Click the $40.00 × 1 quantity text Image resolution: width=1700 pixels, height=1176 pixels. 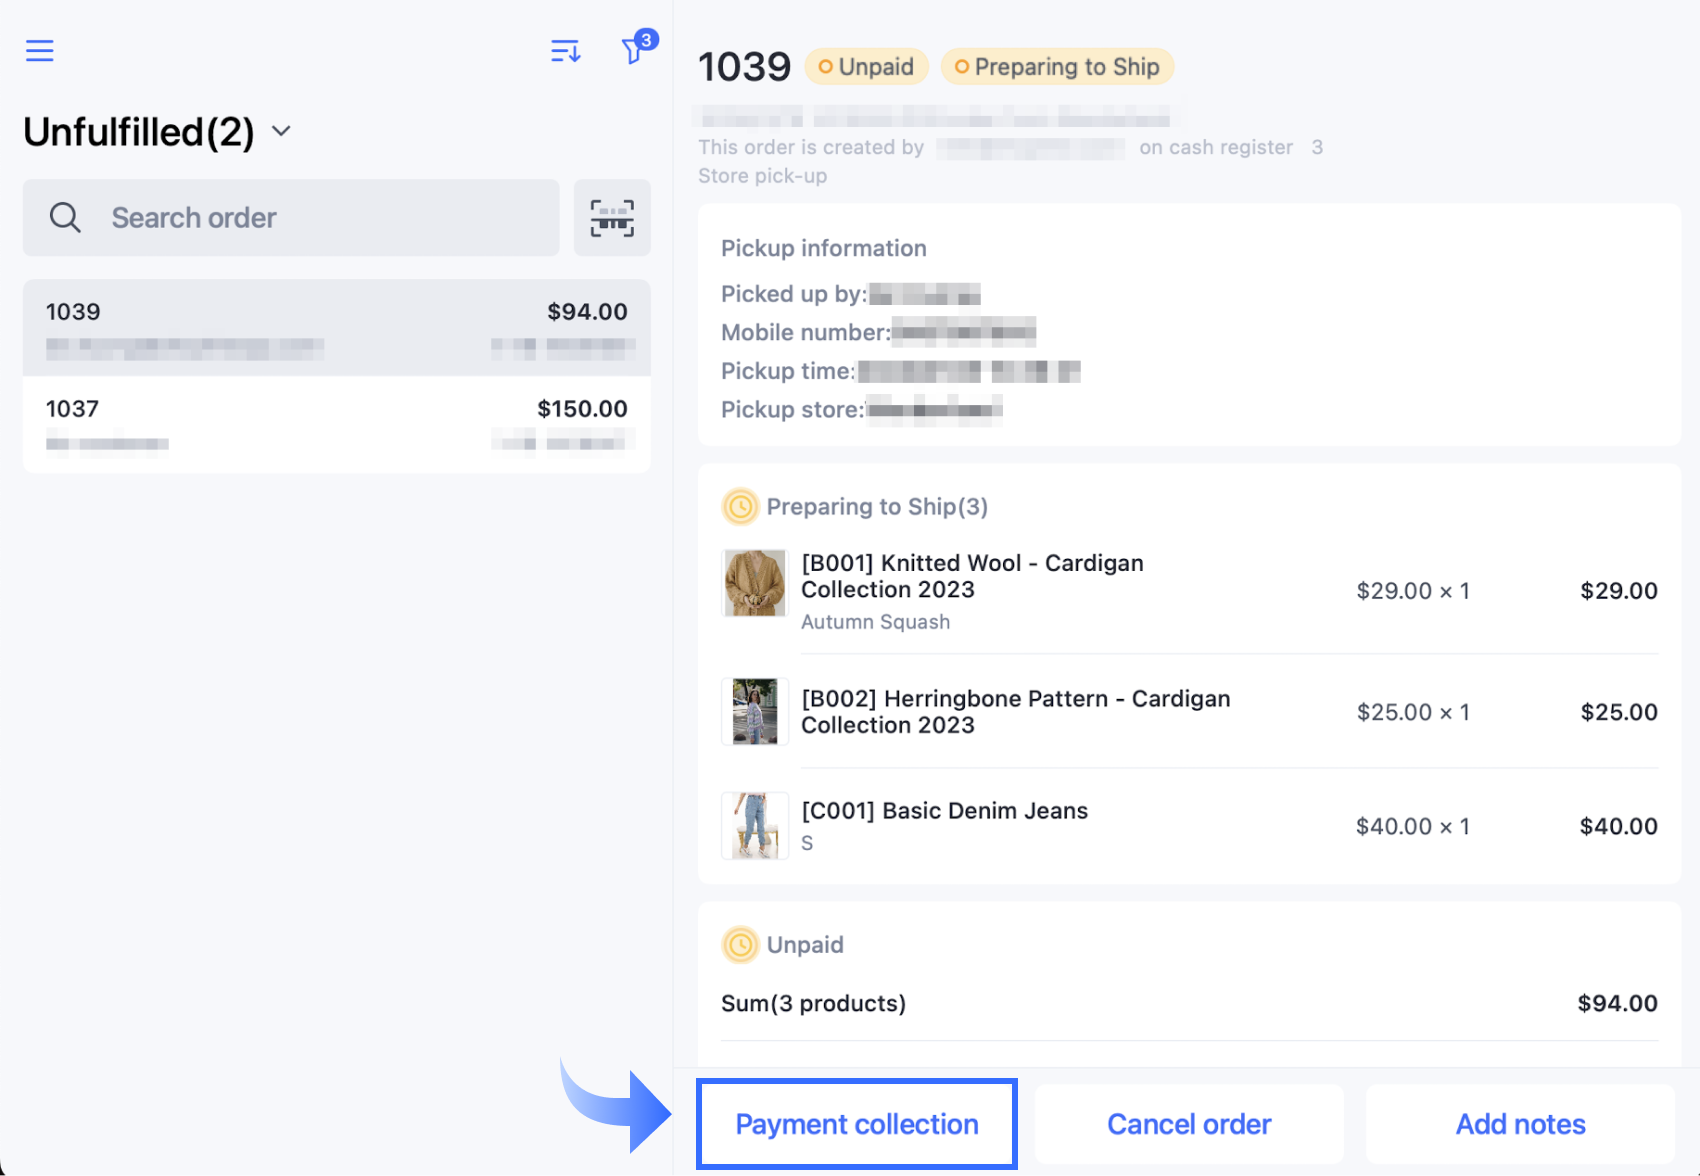(1413, 826)
